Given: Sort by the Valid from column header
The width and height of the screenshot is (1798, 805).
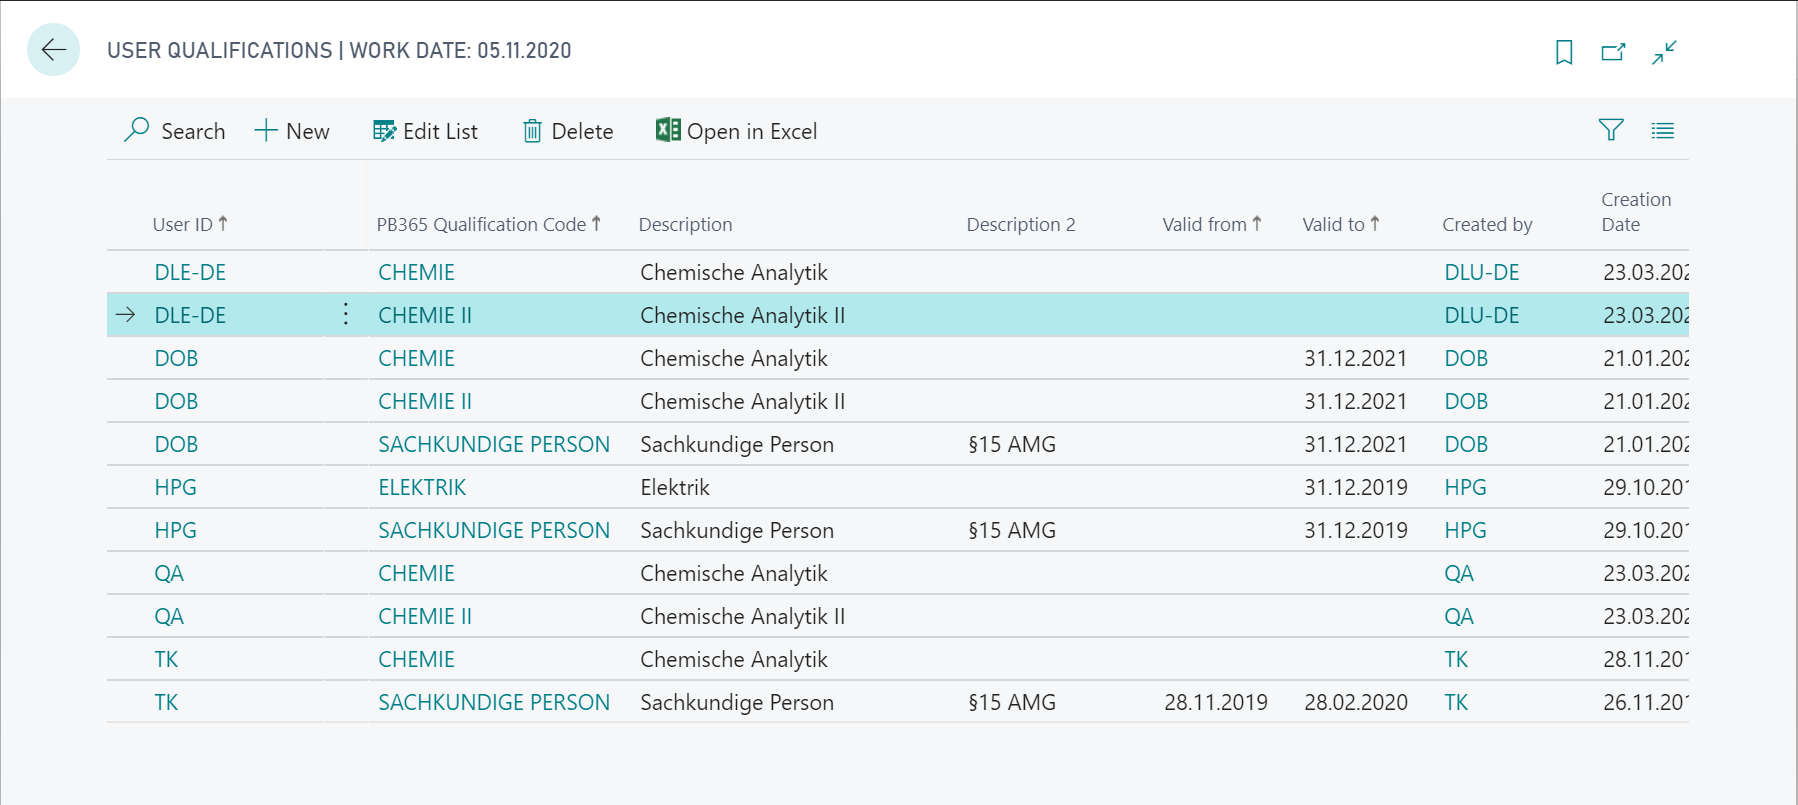Looking at the screenshot, I should click(x=1212, y=224).
